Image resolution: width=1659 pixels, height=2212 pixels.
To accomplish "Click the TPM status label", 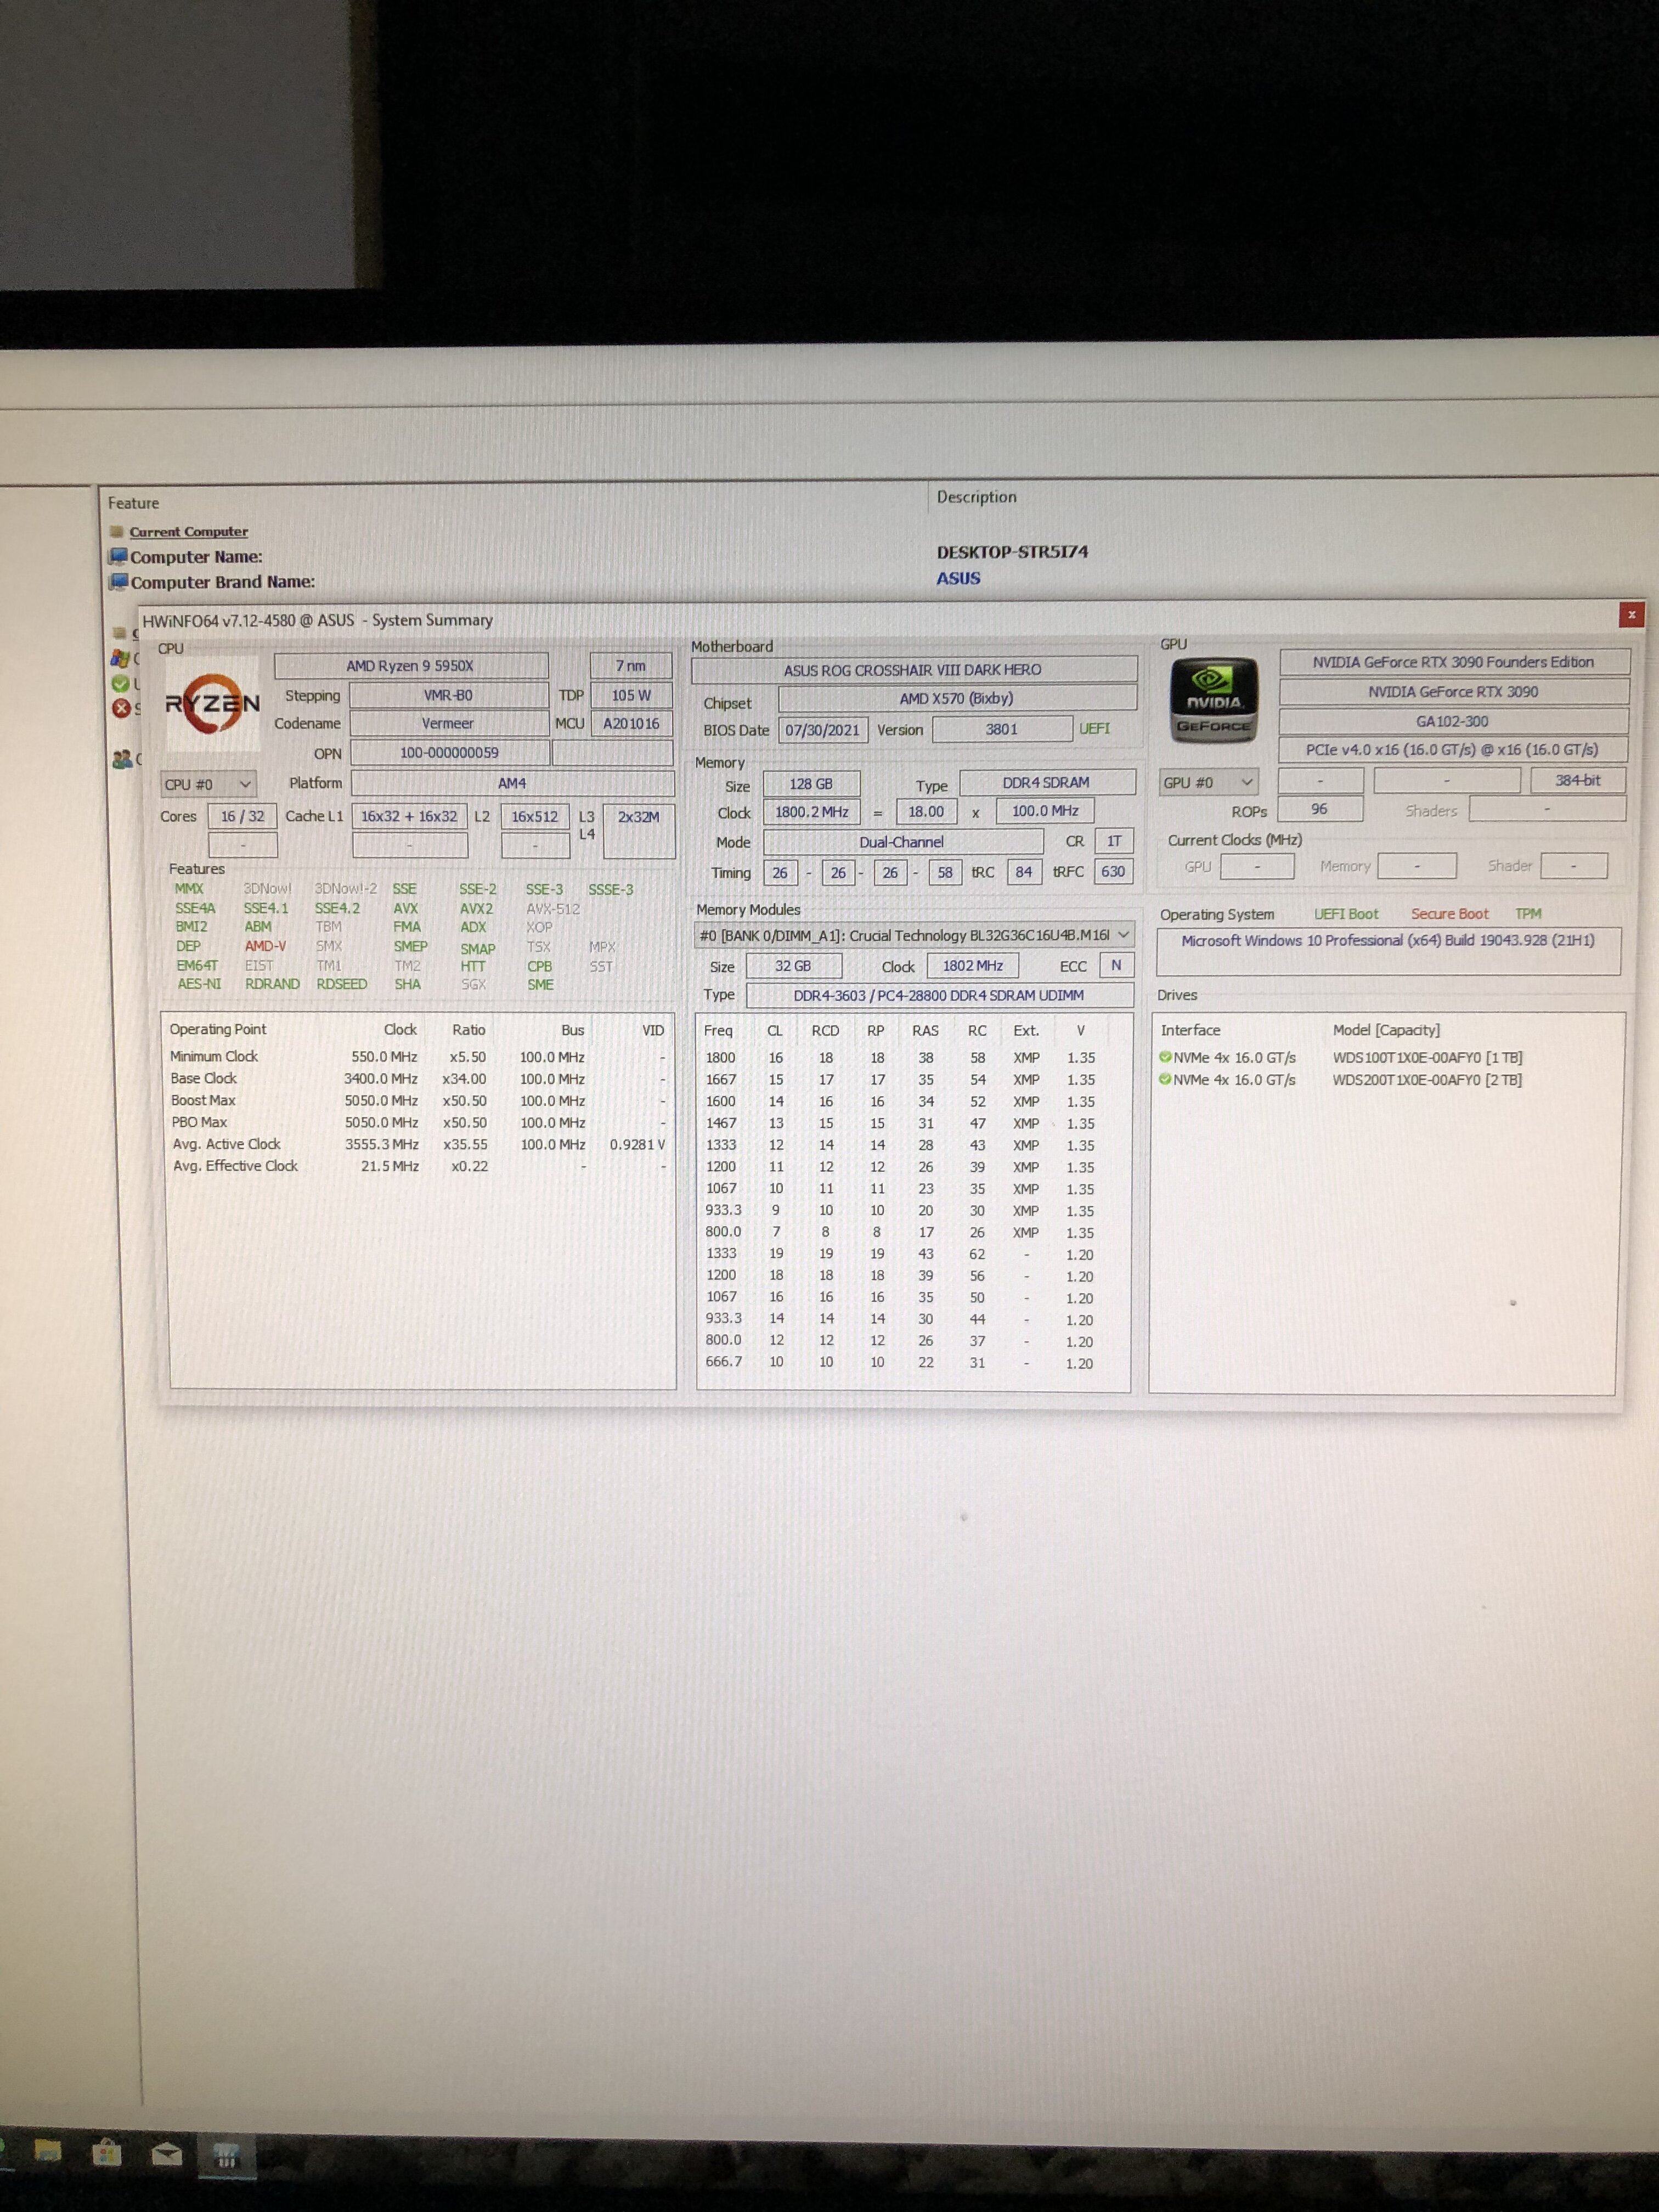I will [1528, 914].
